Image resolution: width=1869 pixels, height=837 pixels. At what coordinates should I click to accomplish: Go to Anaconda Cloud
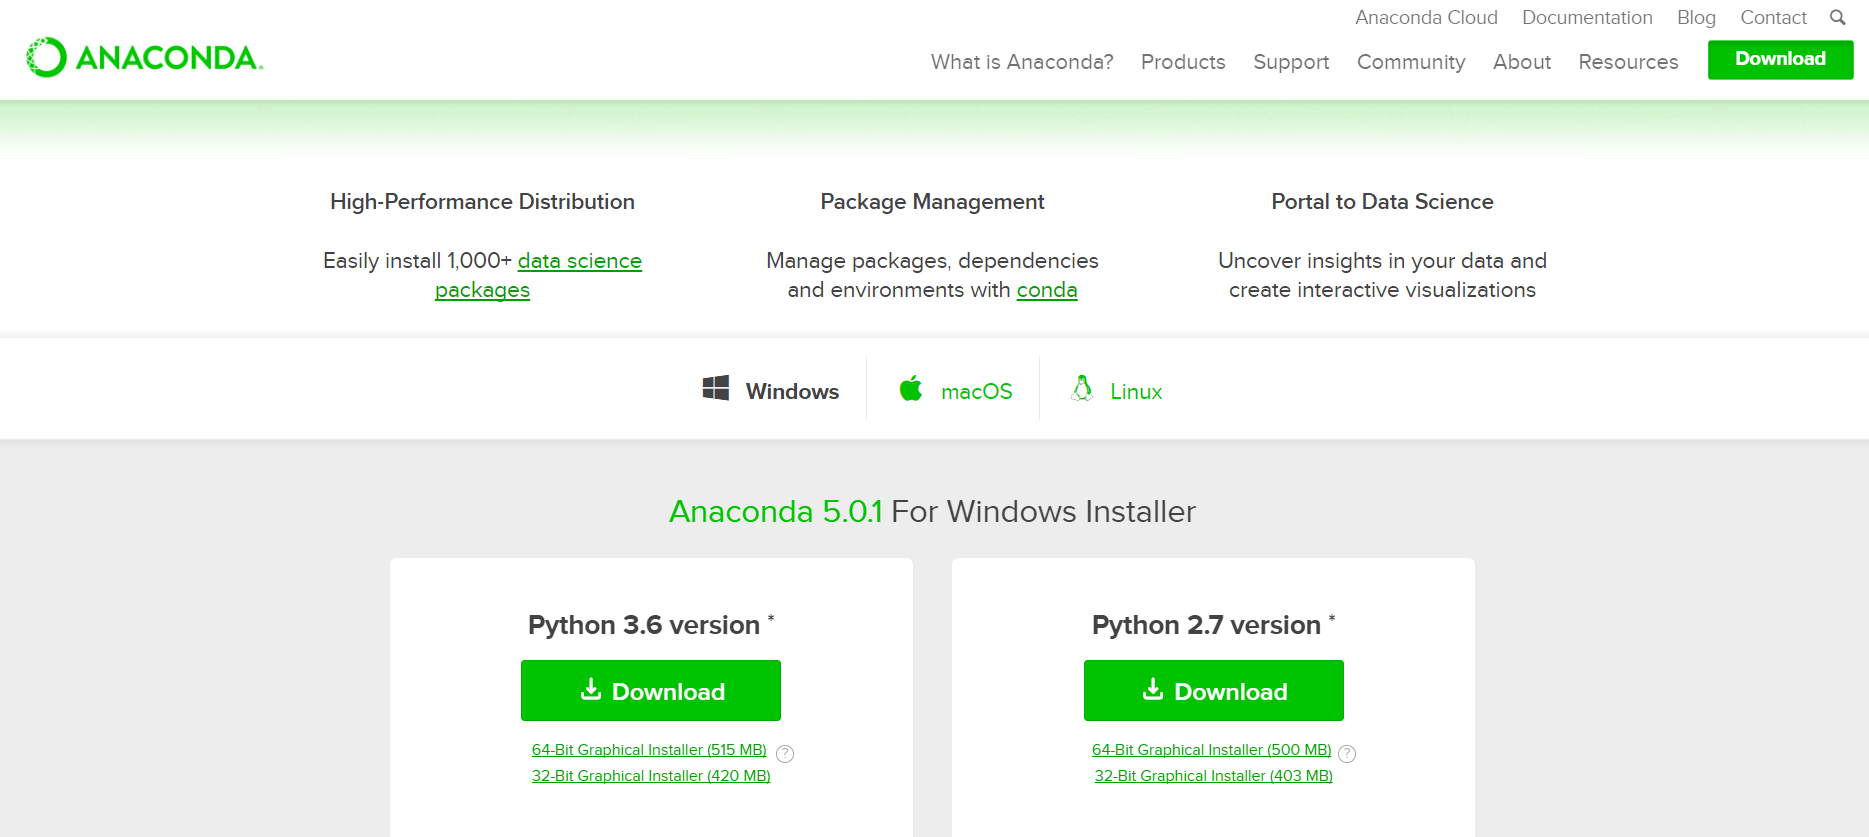(1426, 17)
